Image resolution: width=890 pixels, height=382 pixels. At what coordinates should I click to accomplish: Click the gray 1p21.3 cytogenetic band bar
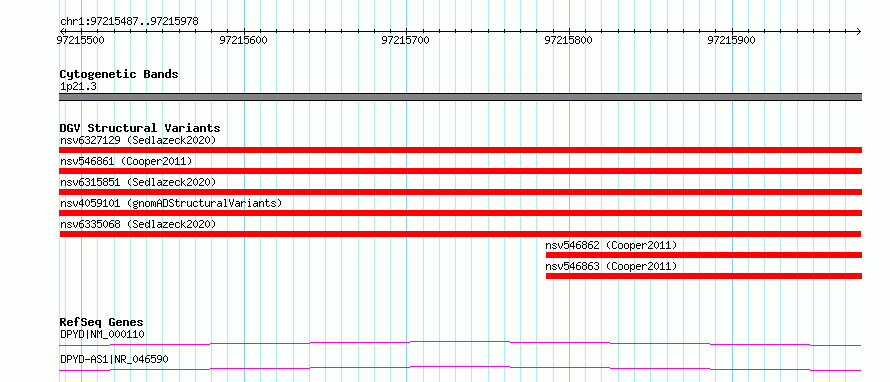click(460, 97)
